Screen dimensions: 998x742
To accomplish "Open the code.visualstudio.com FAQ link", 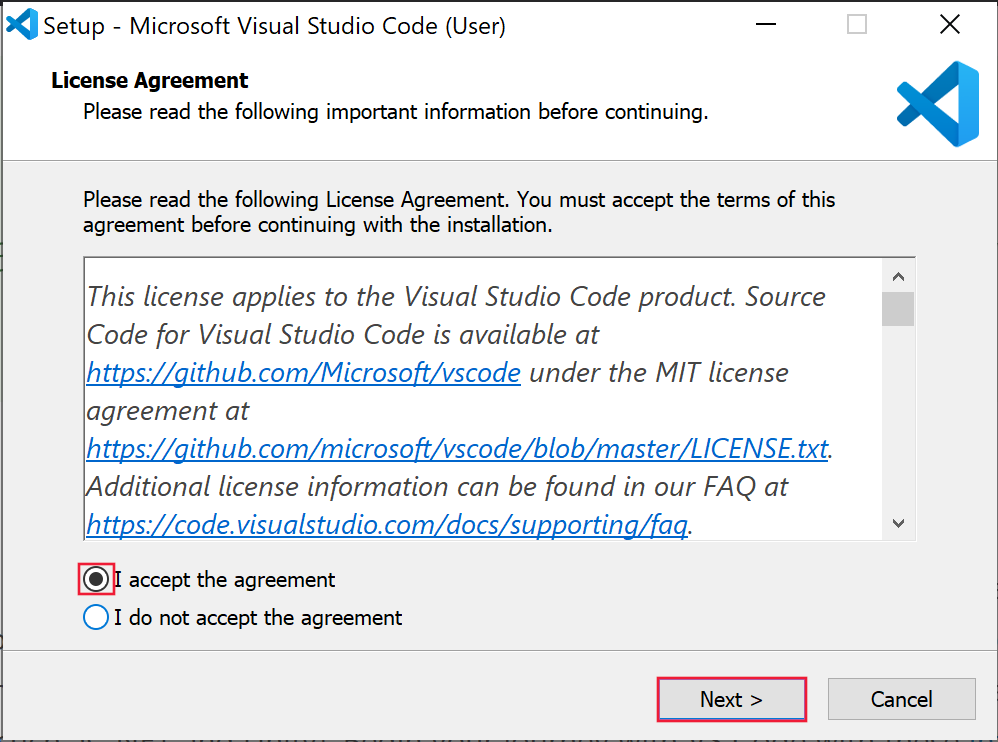I will click(x=387, y=525).
